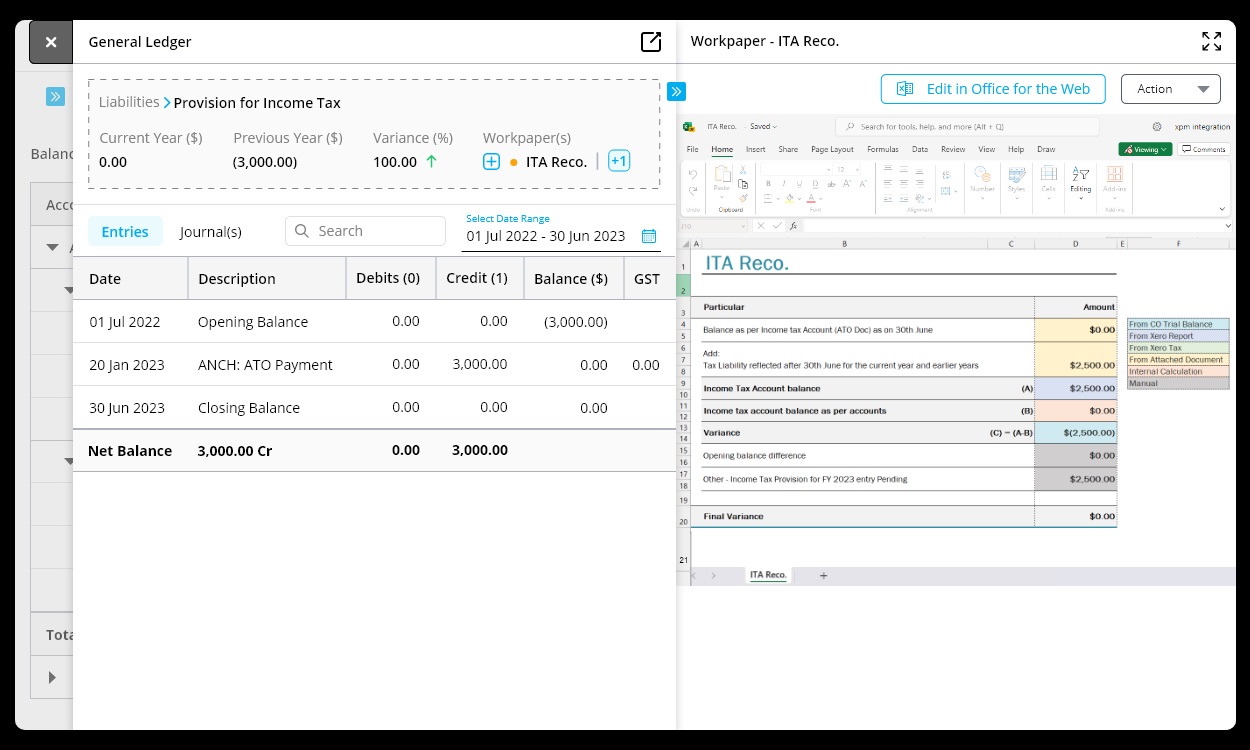The width and height of the screenshot is (1250, 750).
Task: Open the date range calendar picker
Action: 649,236
